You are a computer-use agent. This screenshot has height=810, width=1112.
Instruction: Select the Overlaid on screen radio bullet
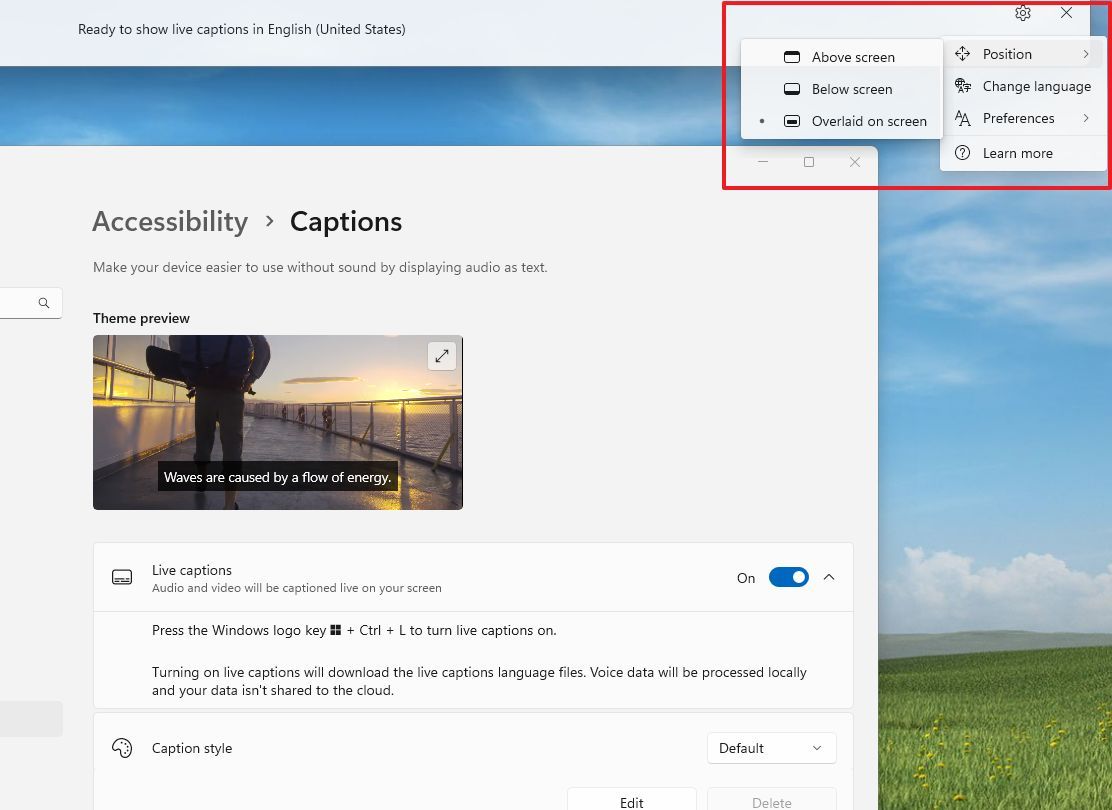point(762,121)
